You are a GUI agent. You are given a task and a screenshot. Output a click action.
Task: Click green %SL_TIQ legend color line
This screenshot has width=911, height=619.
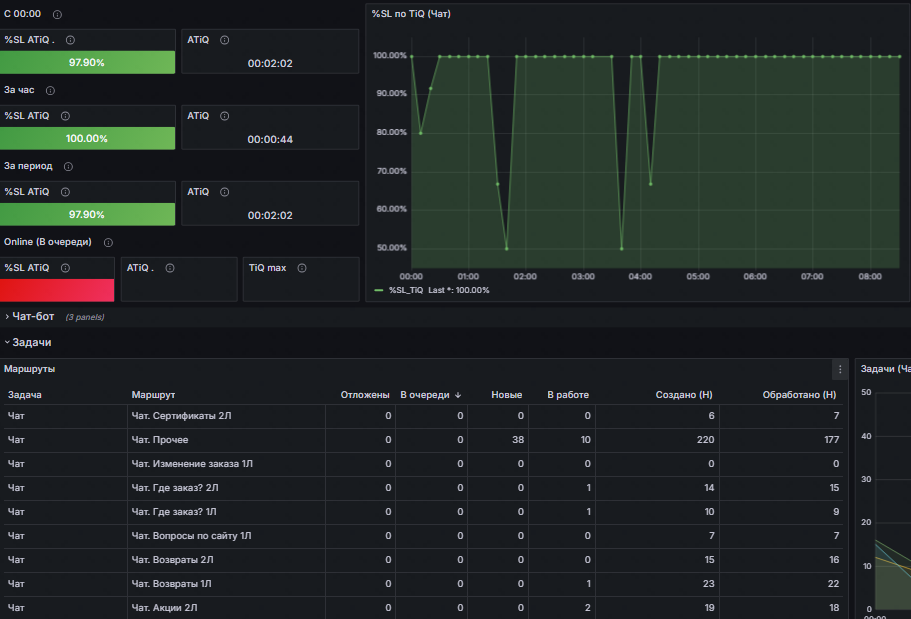coord(378,290)
